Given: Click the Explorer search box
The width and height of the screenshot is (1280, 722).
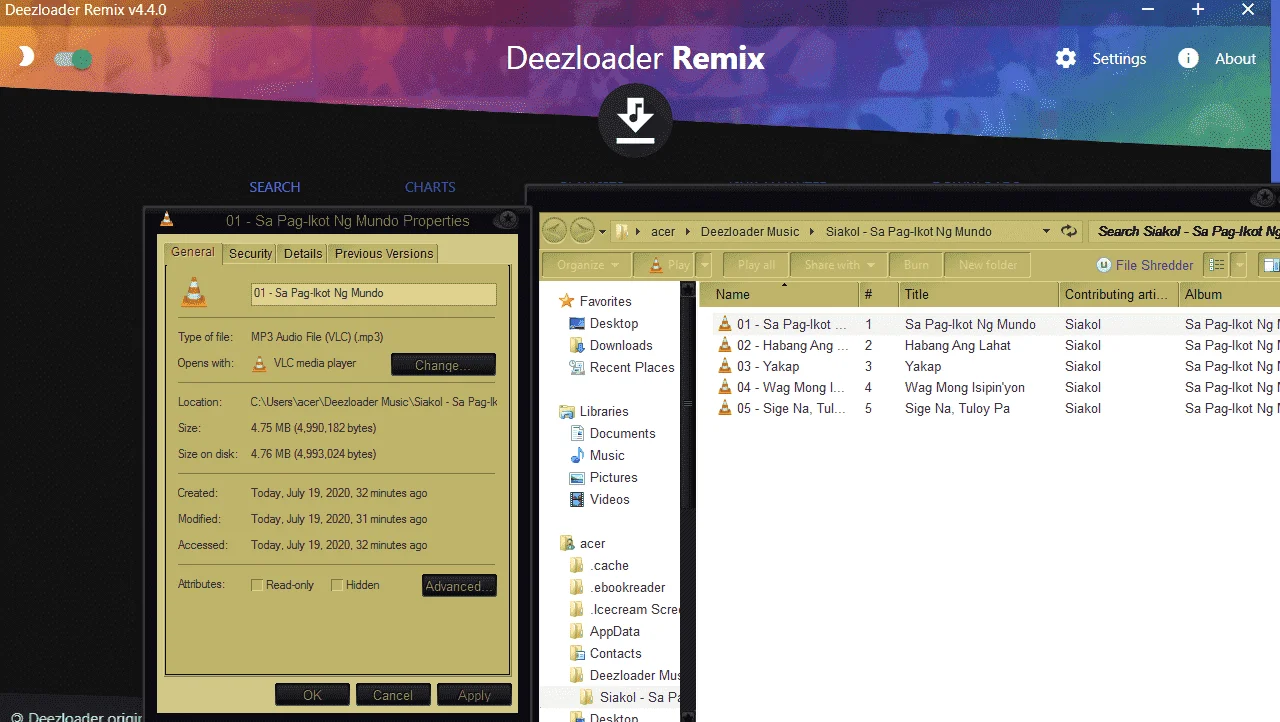Looking at the screenshot, I should point(1185,231).
